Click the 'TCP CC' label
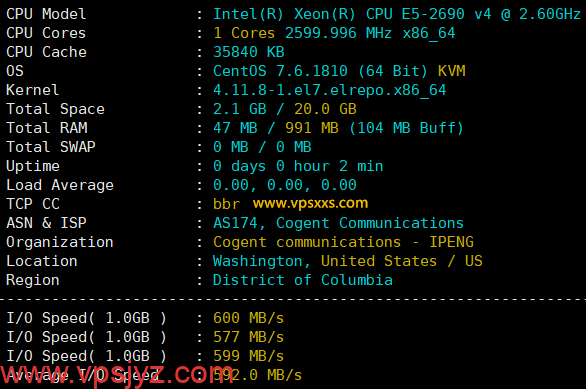Viewport: 586px width, 389px height. (33, 204)
